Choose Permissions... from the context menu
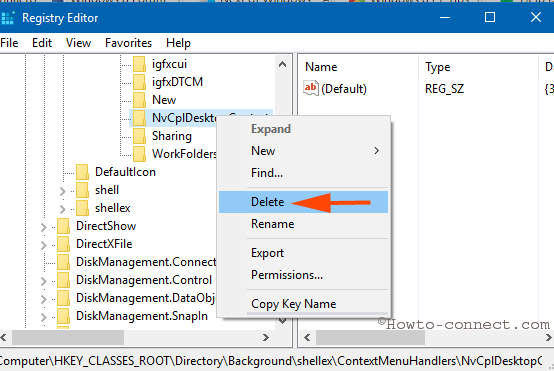 [x=303, y=275]
